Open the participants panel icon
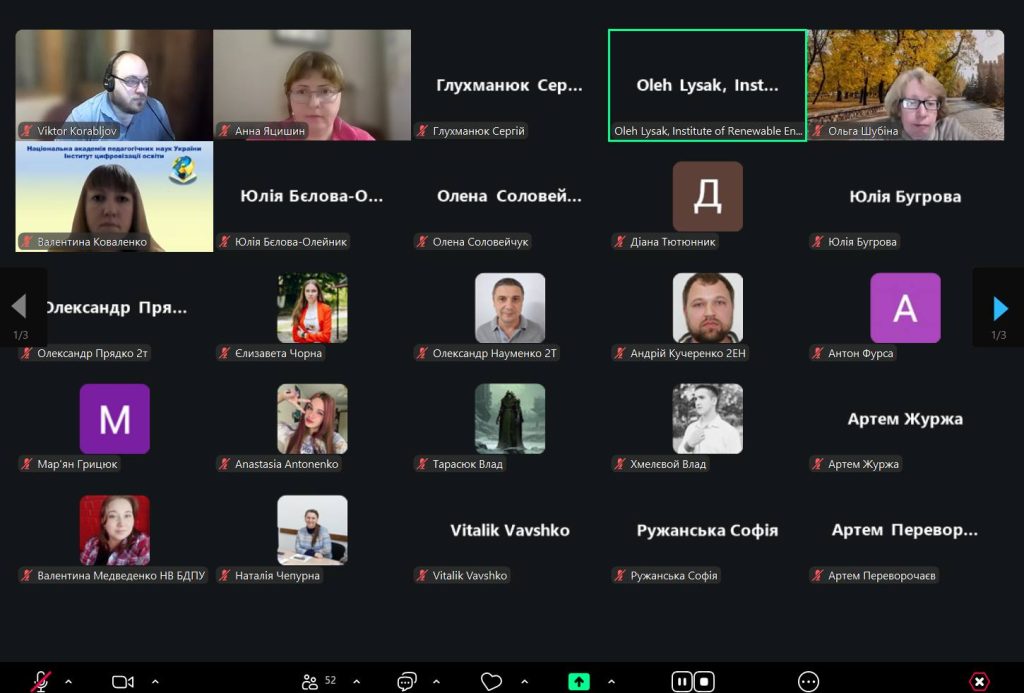This screenshot has height=693, width=1024. 310,681
